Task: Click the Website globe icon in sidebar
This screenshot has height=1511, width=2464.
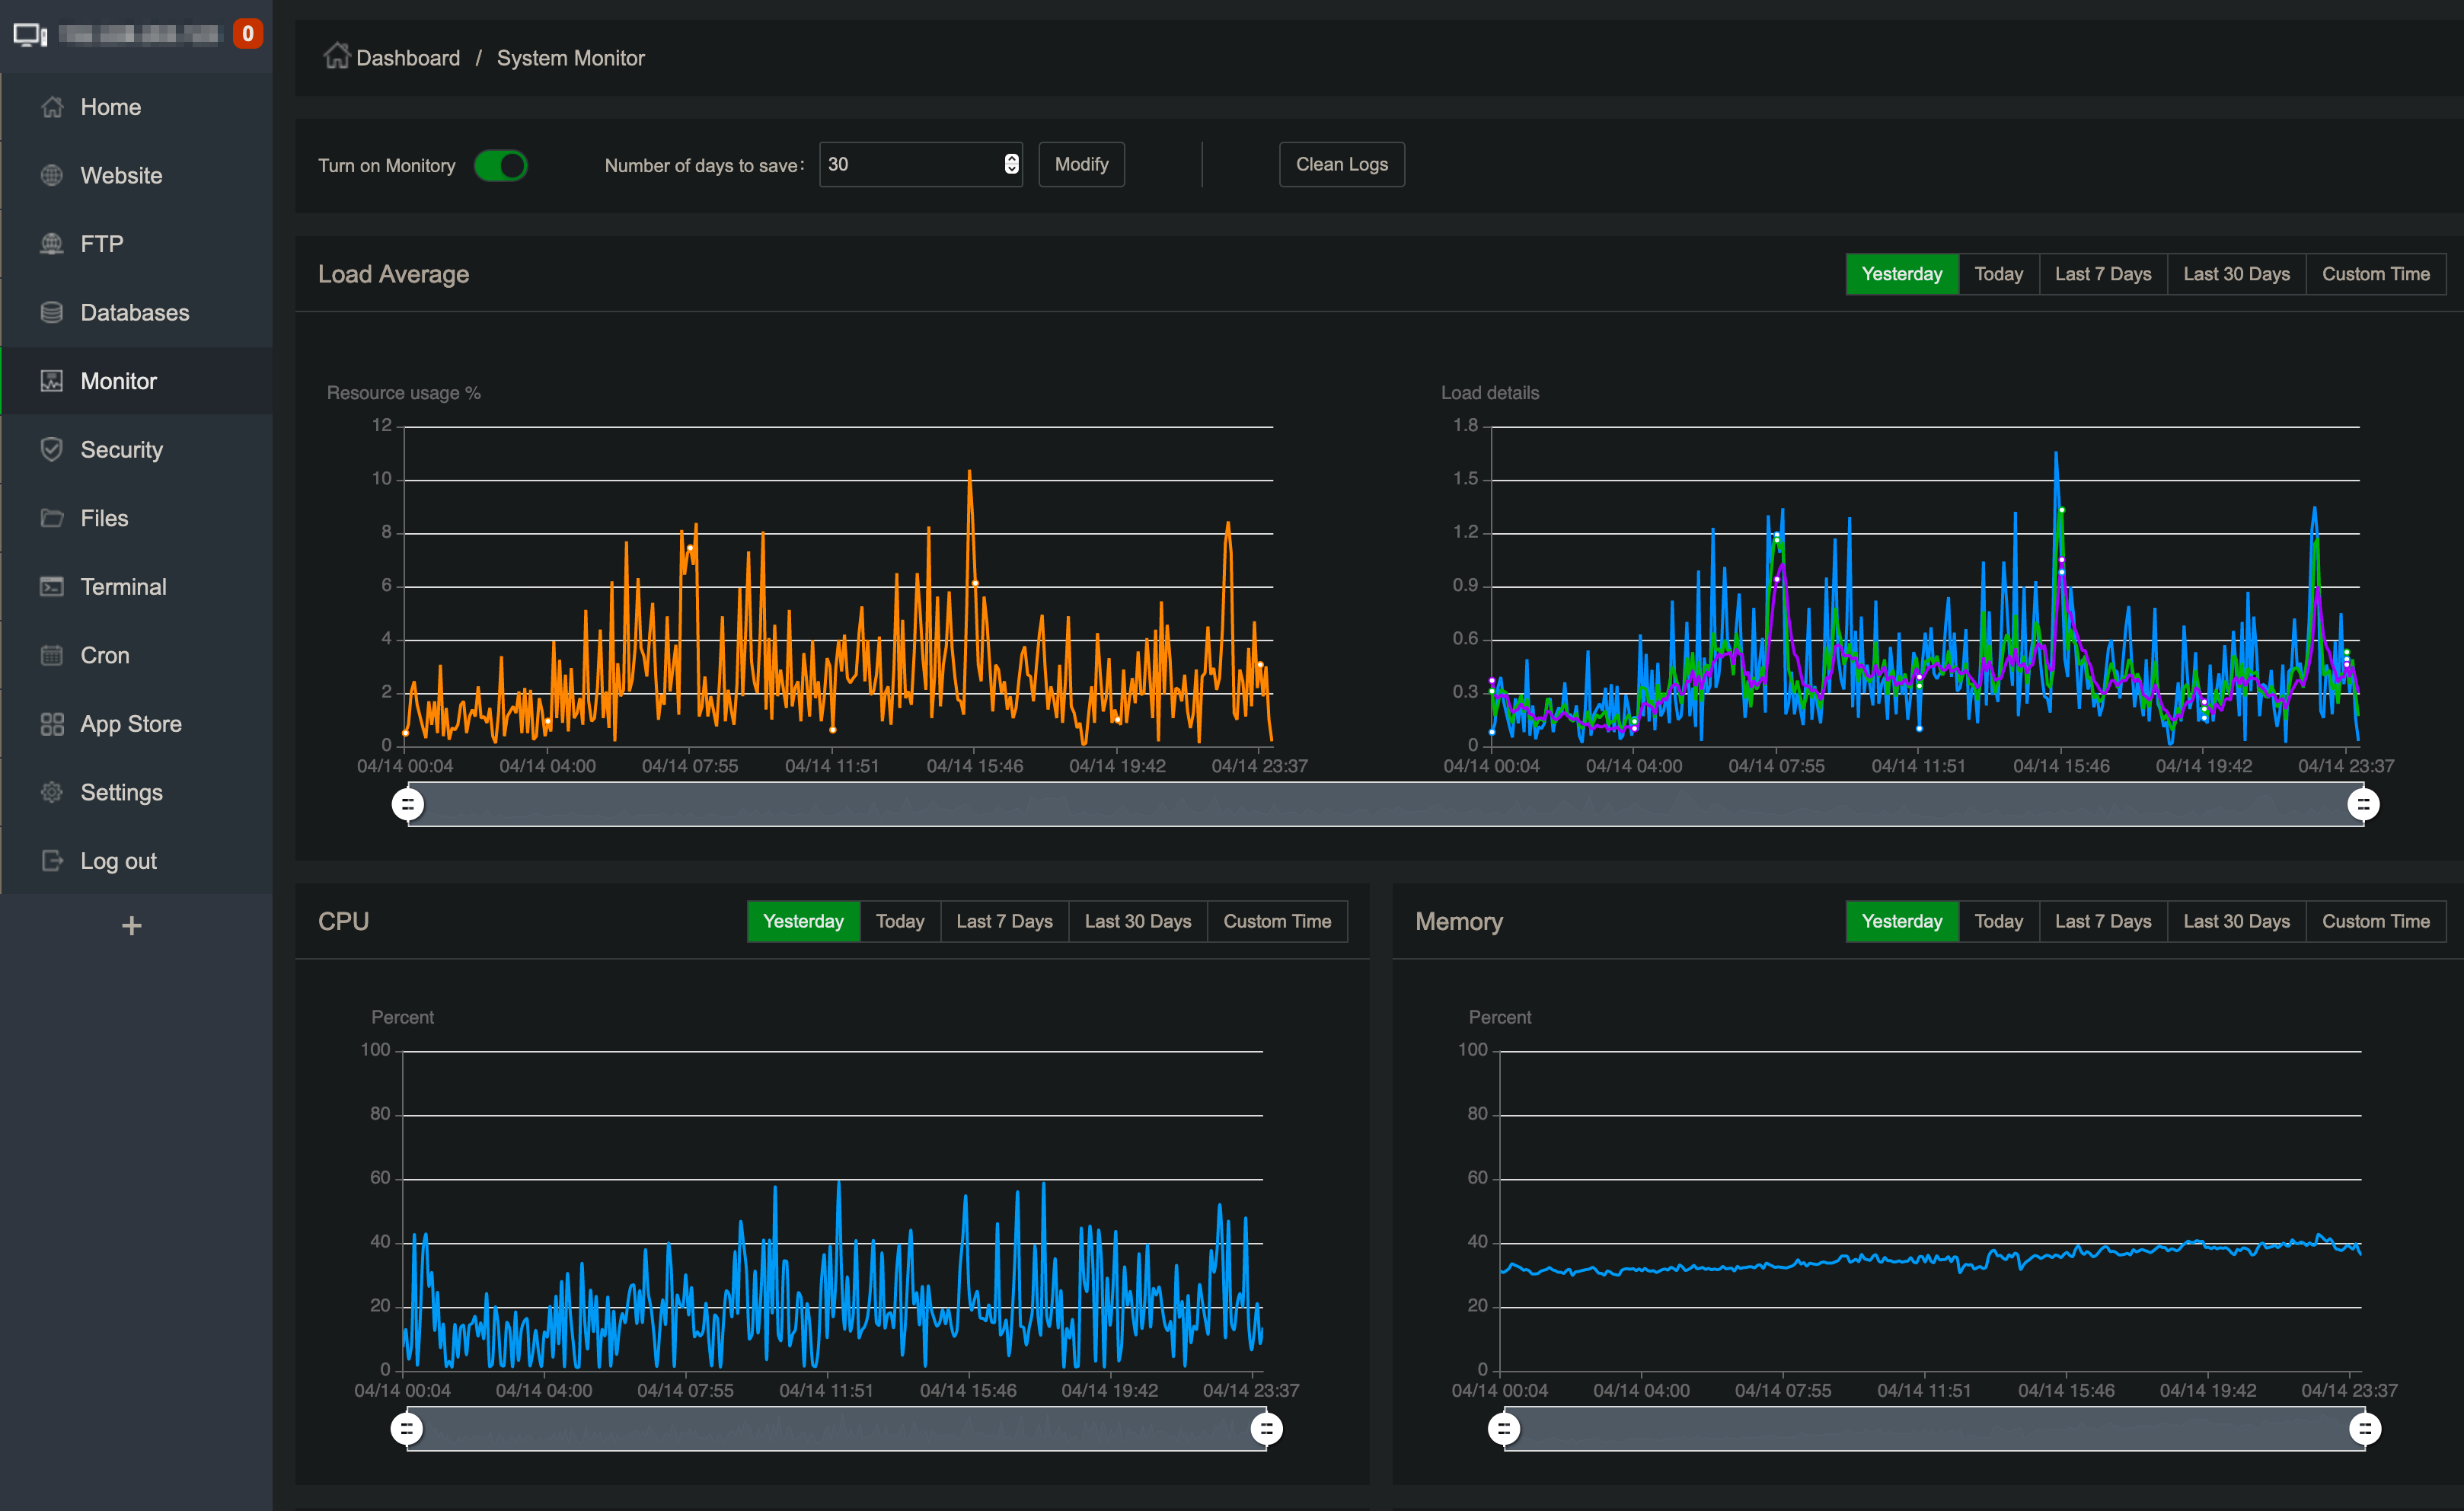Action: point(52,175)
